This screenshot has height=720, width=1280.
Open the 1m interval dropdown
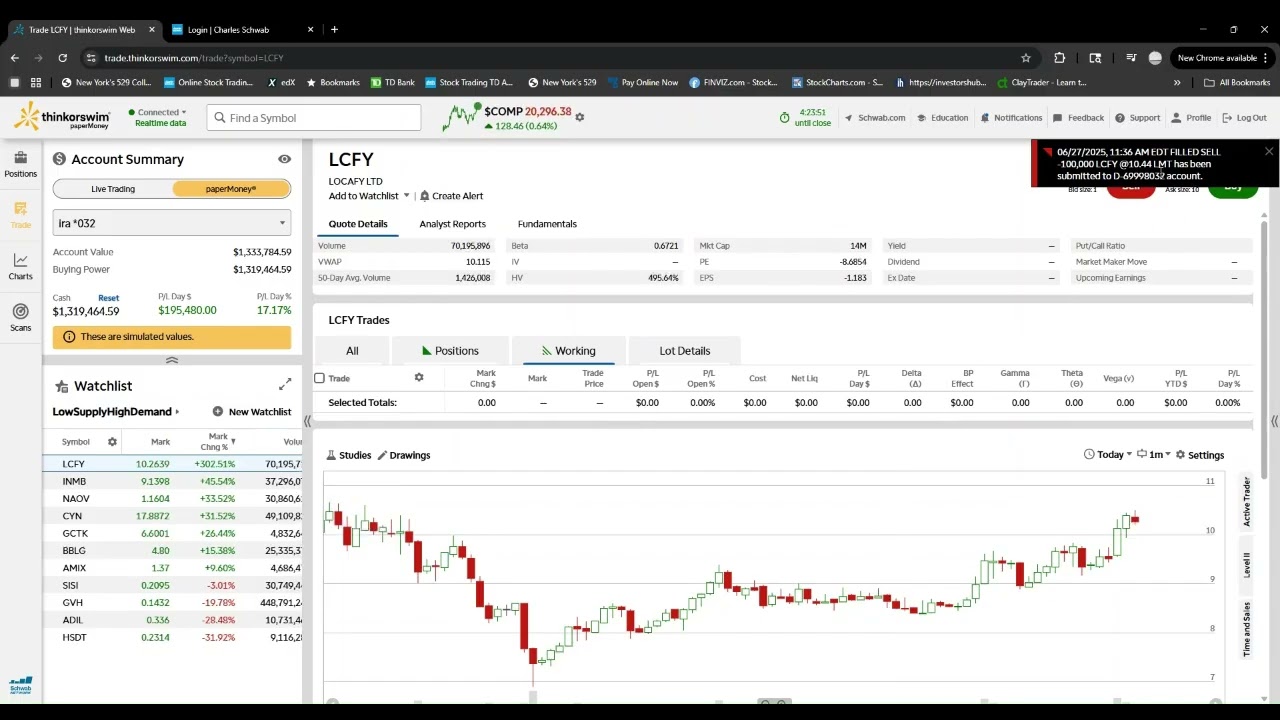click(x=1153, y=455)
